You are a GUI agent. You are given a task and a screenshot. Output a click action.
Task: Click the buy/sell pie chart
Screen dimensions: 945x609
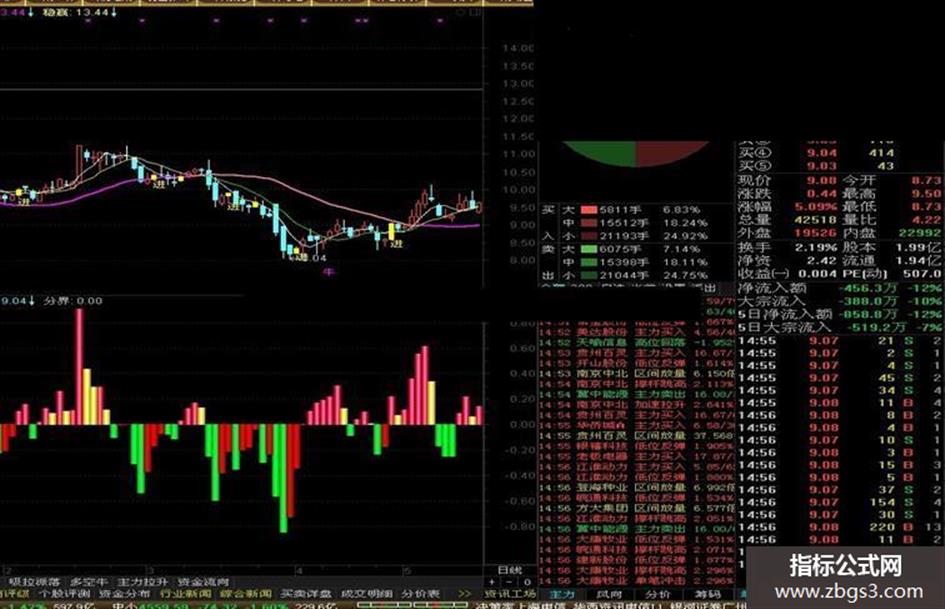(636, 153)
